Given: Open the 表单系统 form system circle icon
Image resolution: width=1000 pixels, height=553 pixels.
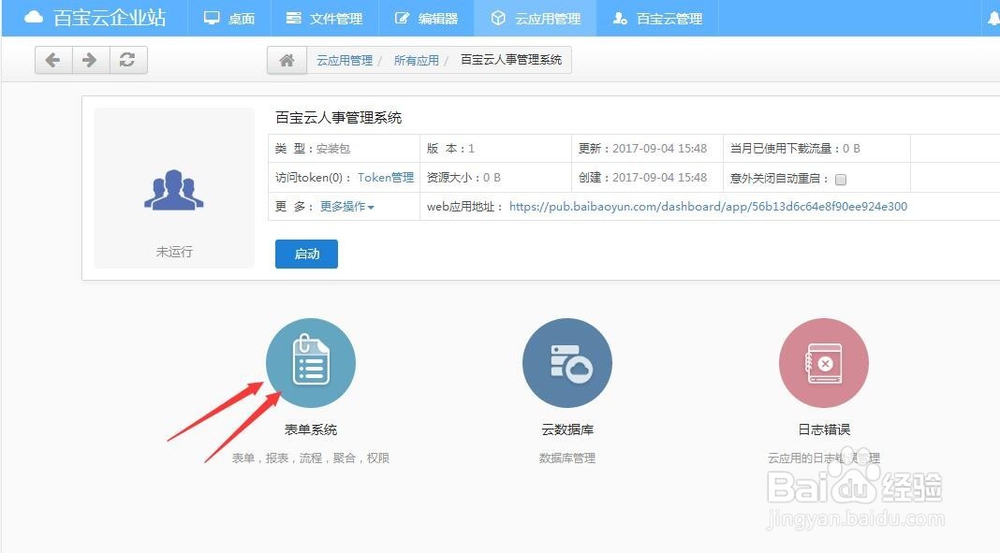Looking at the screenshot, I should 311,363.
